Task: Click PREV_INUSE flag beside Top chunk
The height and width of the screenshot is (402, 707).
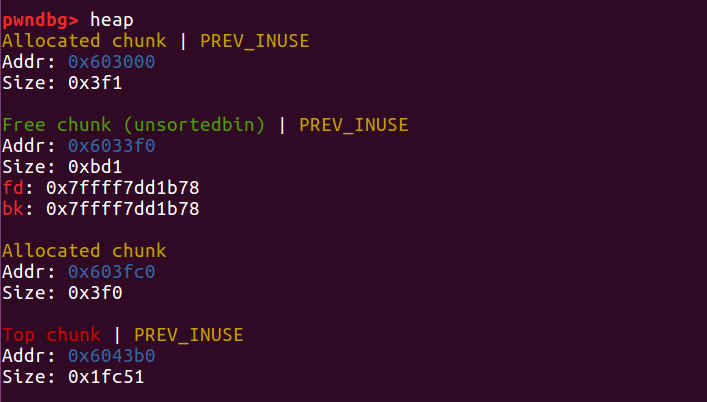Action: tap(189, 334)
